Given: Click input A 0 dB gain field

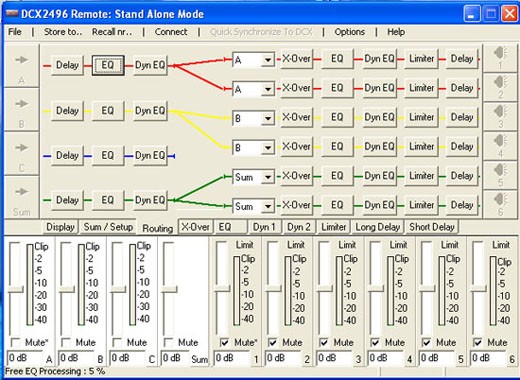Looking at the screenshot, I should coord(25,358).
